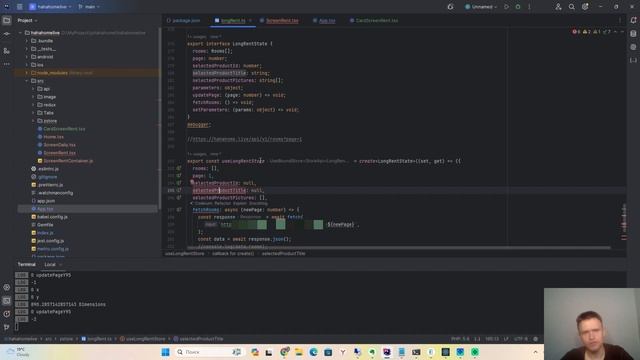Screen dimensions: 640x360
Task: Expand the .bundle folder
Action: [x=27, y=41]
